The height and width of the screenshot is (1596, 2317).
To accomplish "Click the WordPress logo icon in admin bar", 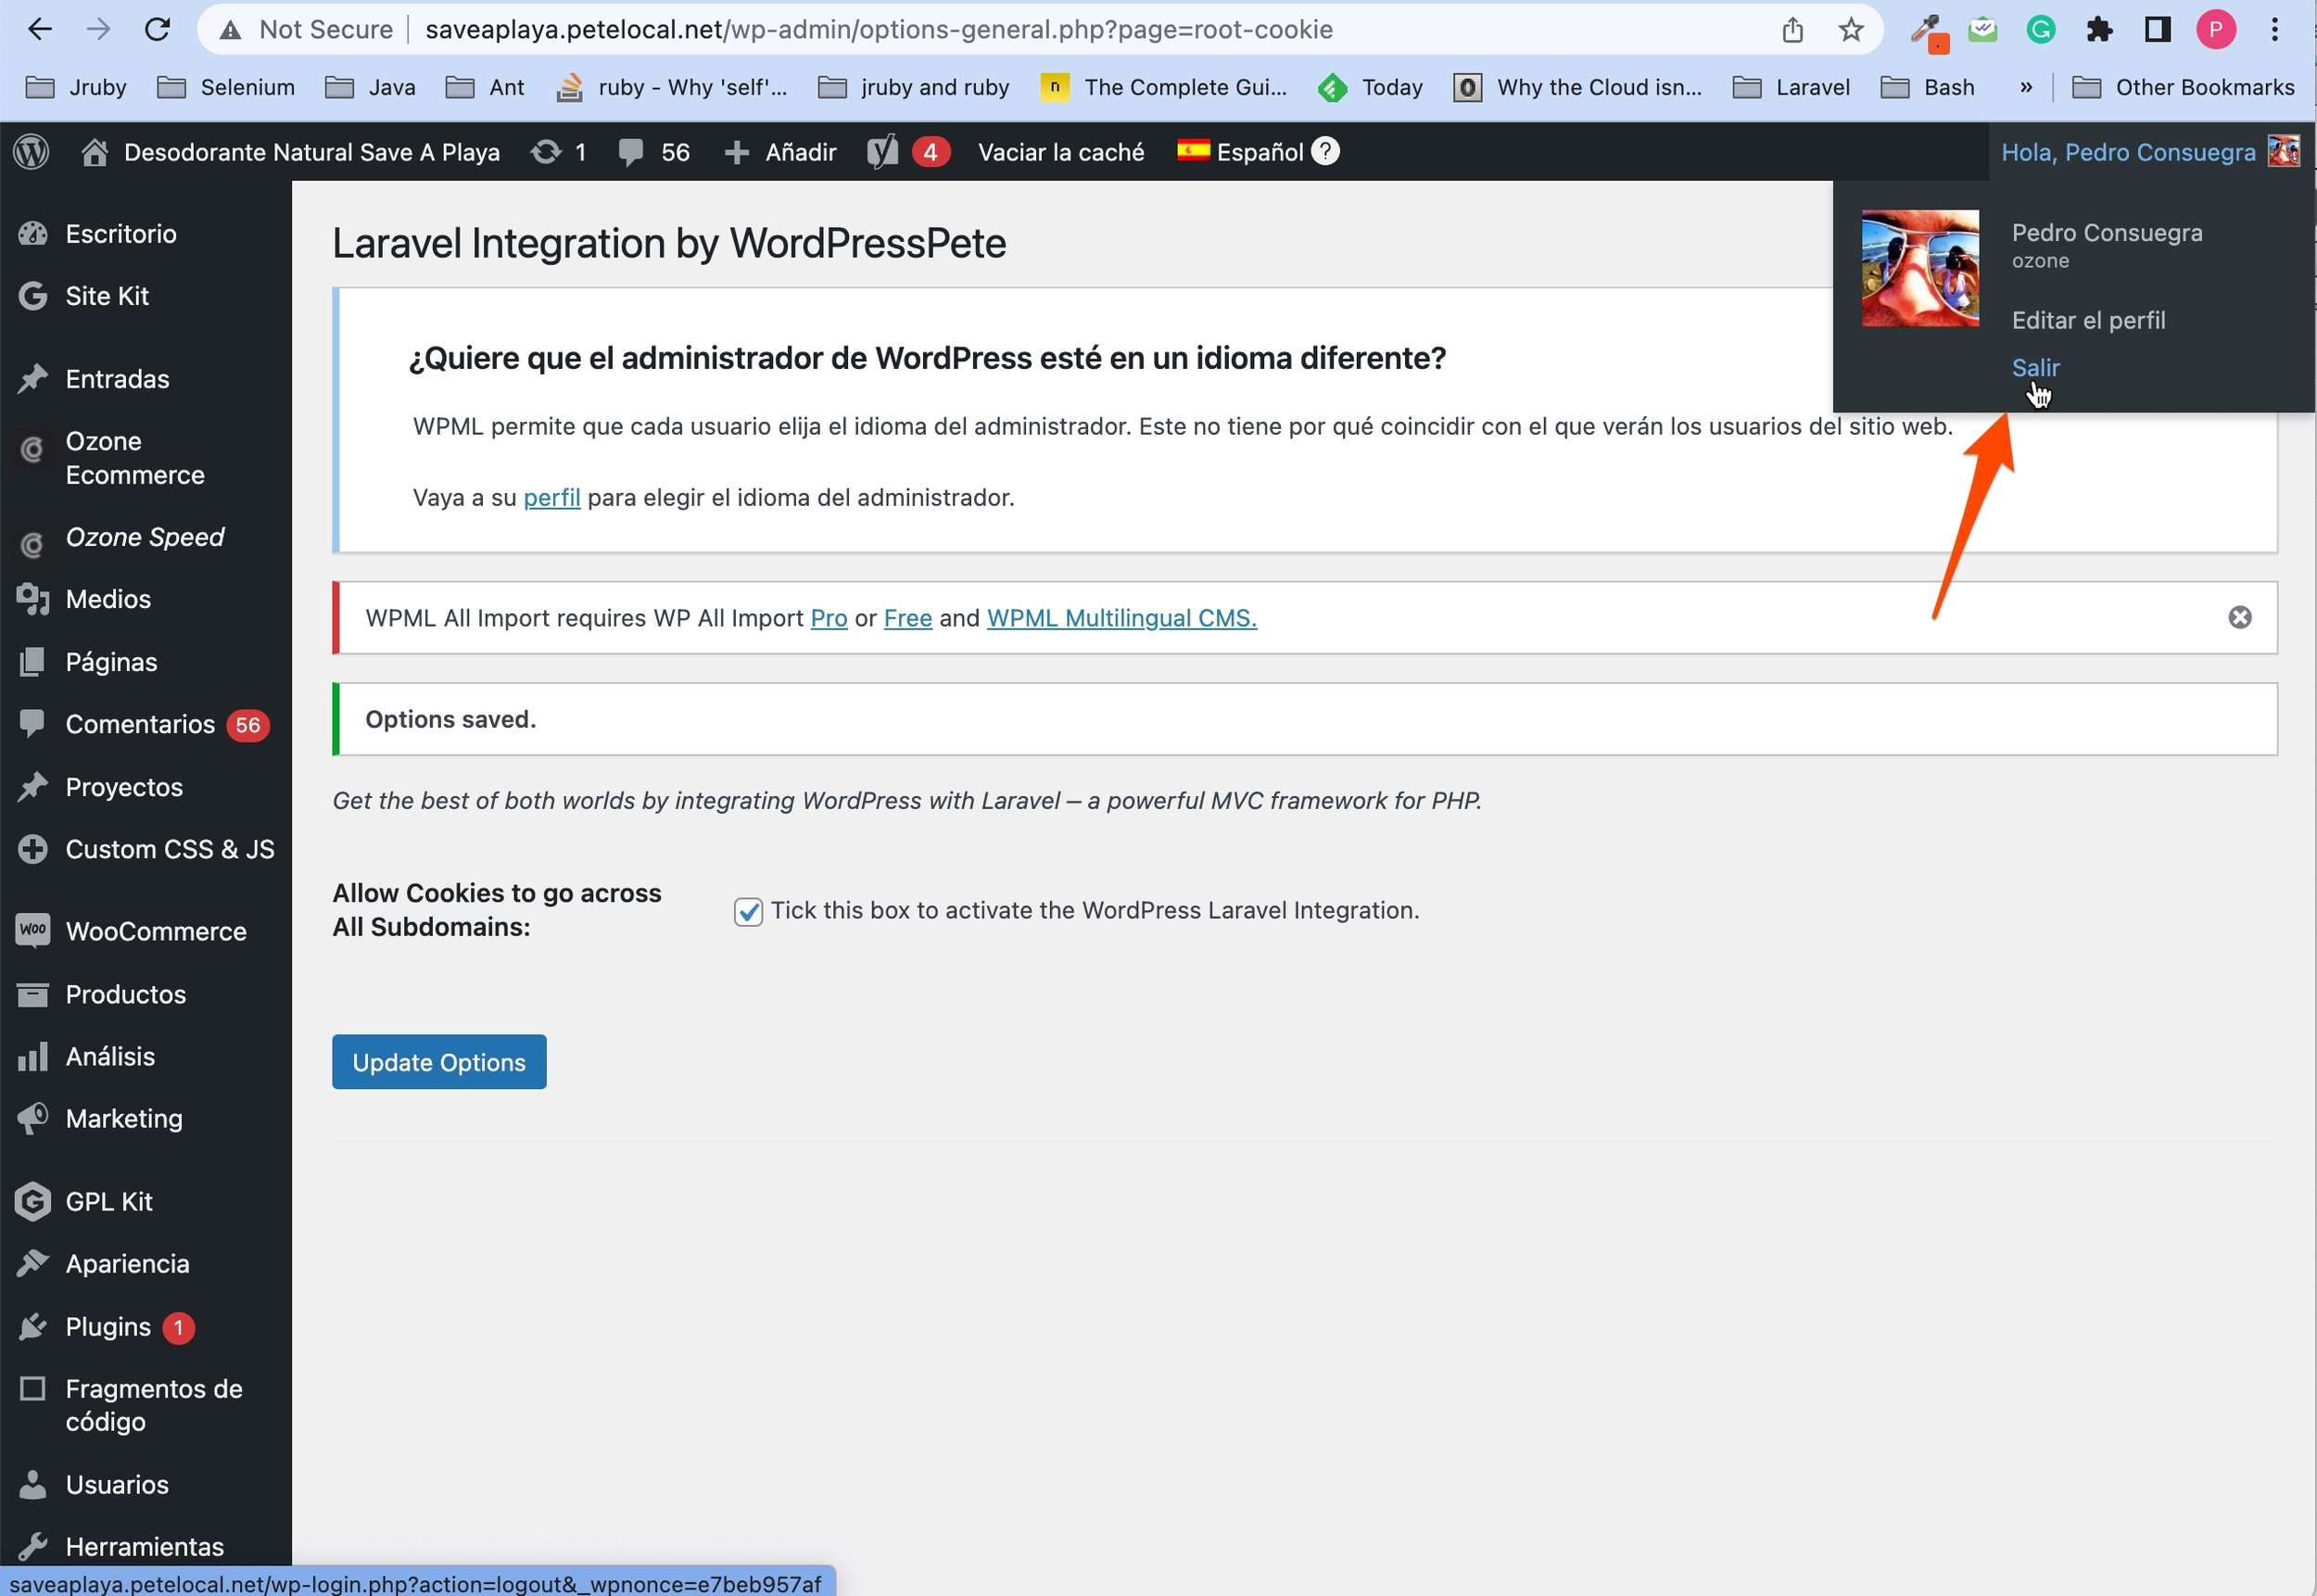I will (31, 152).
